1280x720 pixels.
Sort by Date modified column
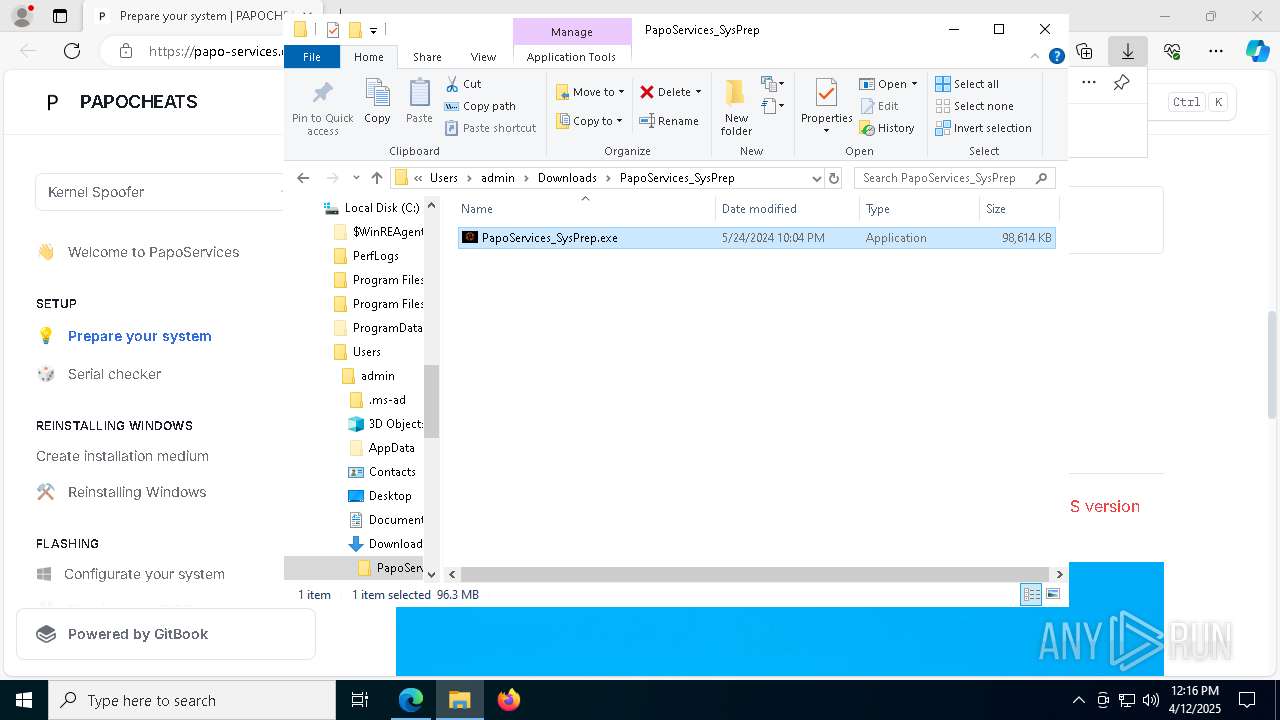pyautogui.click(x=787, y=209)
